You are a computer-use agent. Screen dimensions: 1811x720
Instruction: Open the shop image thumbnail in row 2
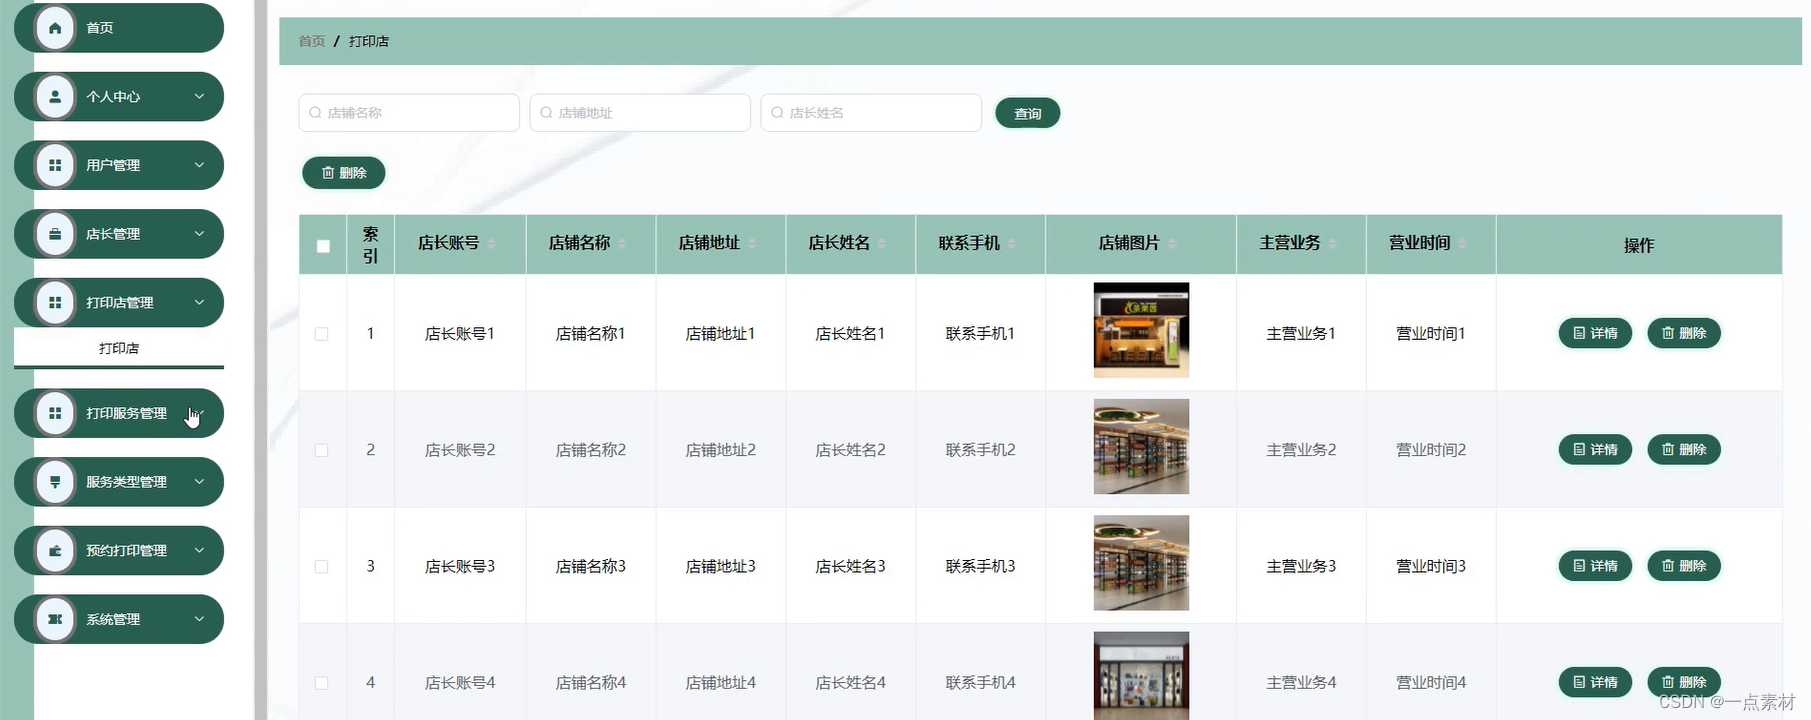click(1141, 446)
